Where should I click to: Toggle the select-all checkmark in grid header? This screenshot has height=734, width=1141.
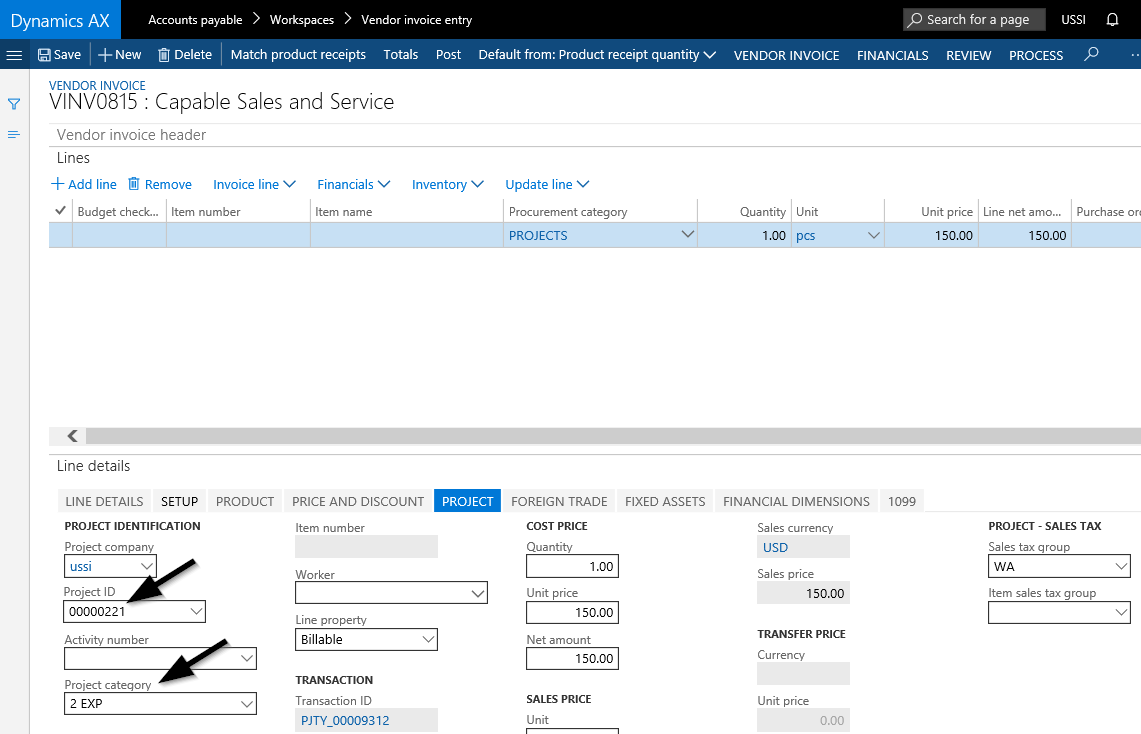pos(60,211)
